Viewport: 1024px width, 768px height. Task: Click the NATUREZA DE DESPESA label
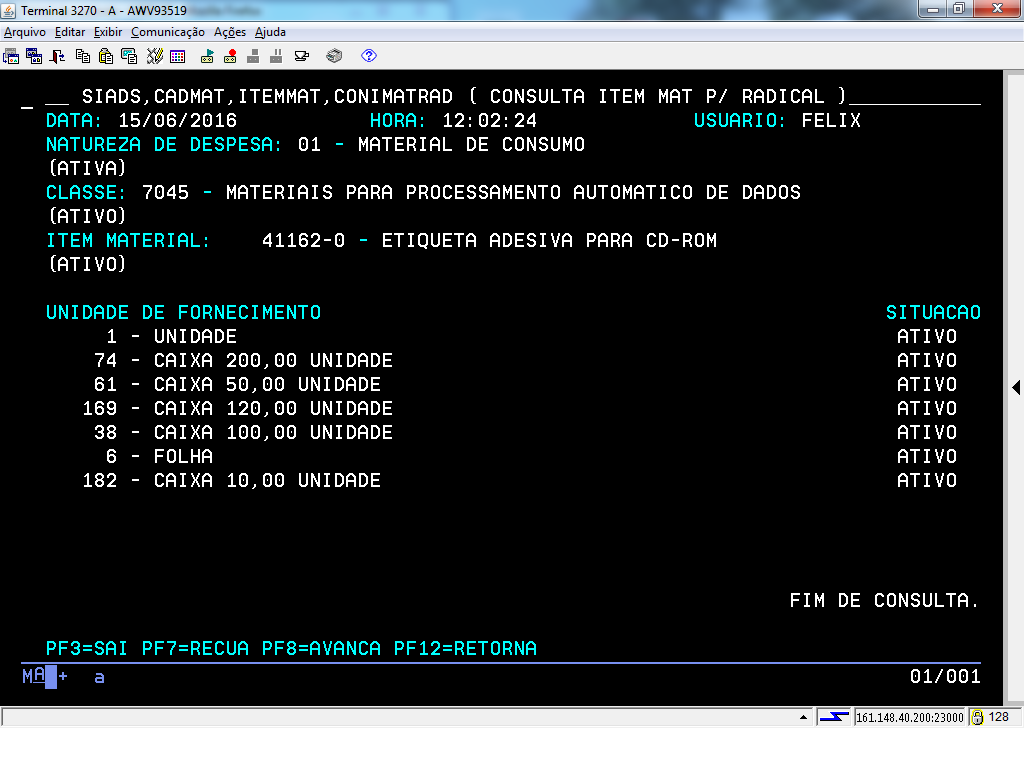tap(163, 144)
